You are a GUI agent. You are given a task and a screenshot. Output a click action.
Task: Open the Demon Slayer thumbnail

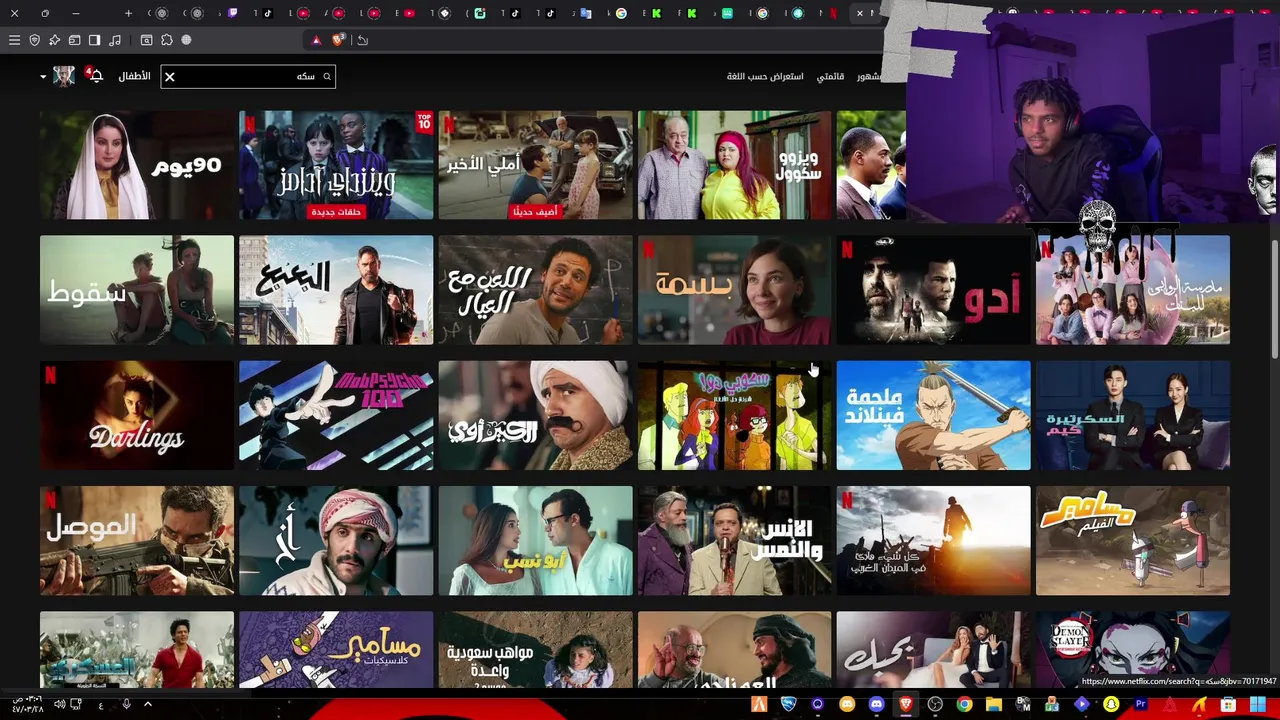click(1133, 650)
